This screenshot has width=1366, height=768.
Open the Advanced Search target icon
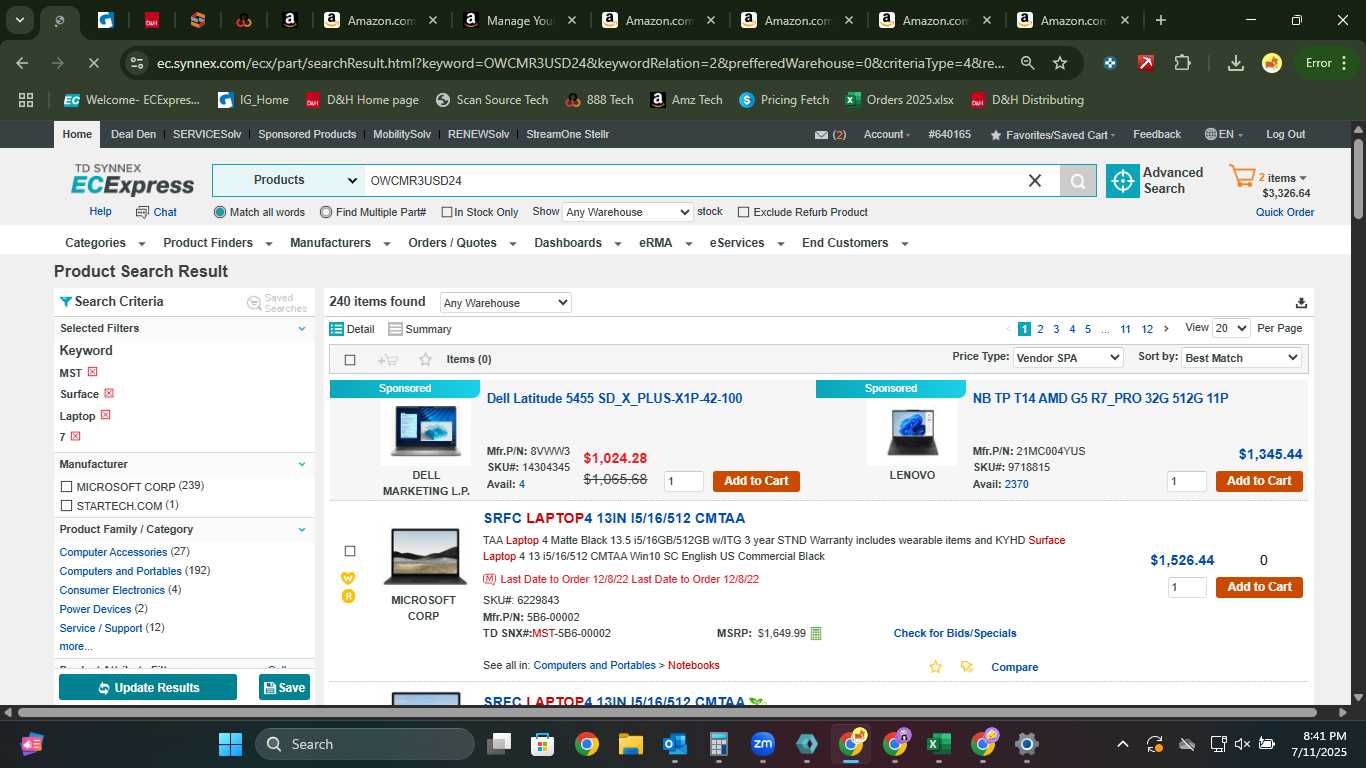(1123, 181)
